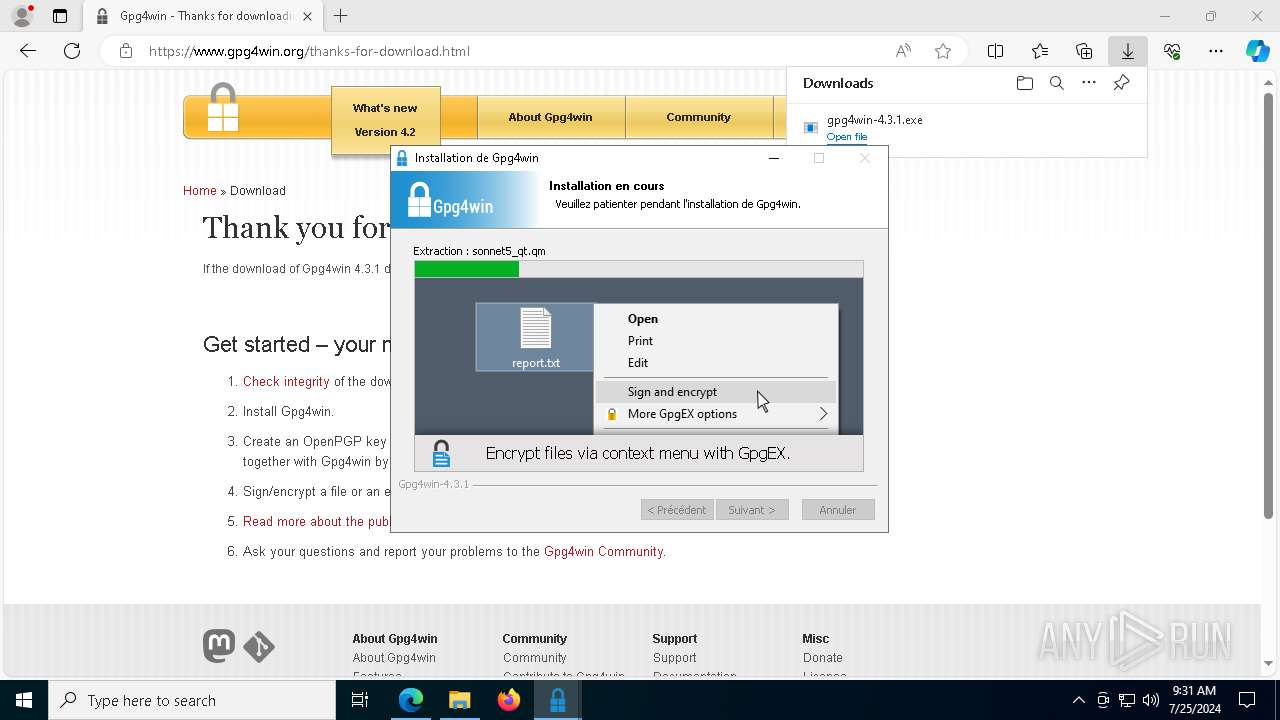Open network status tray icon

point(1127,700)
